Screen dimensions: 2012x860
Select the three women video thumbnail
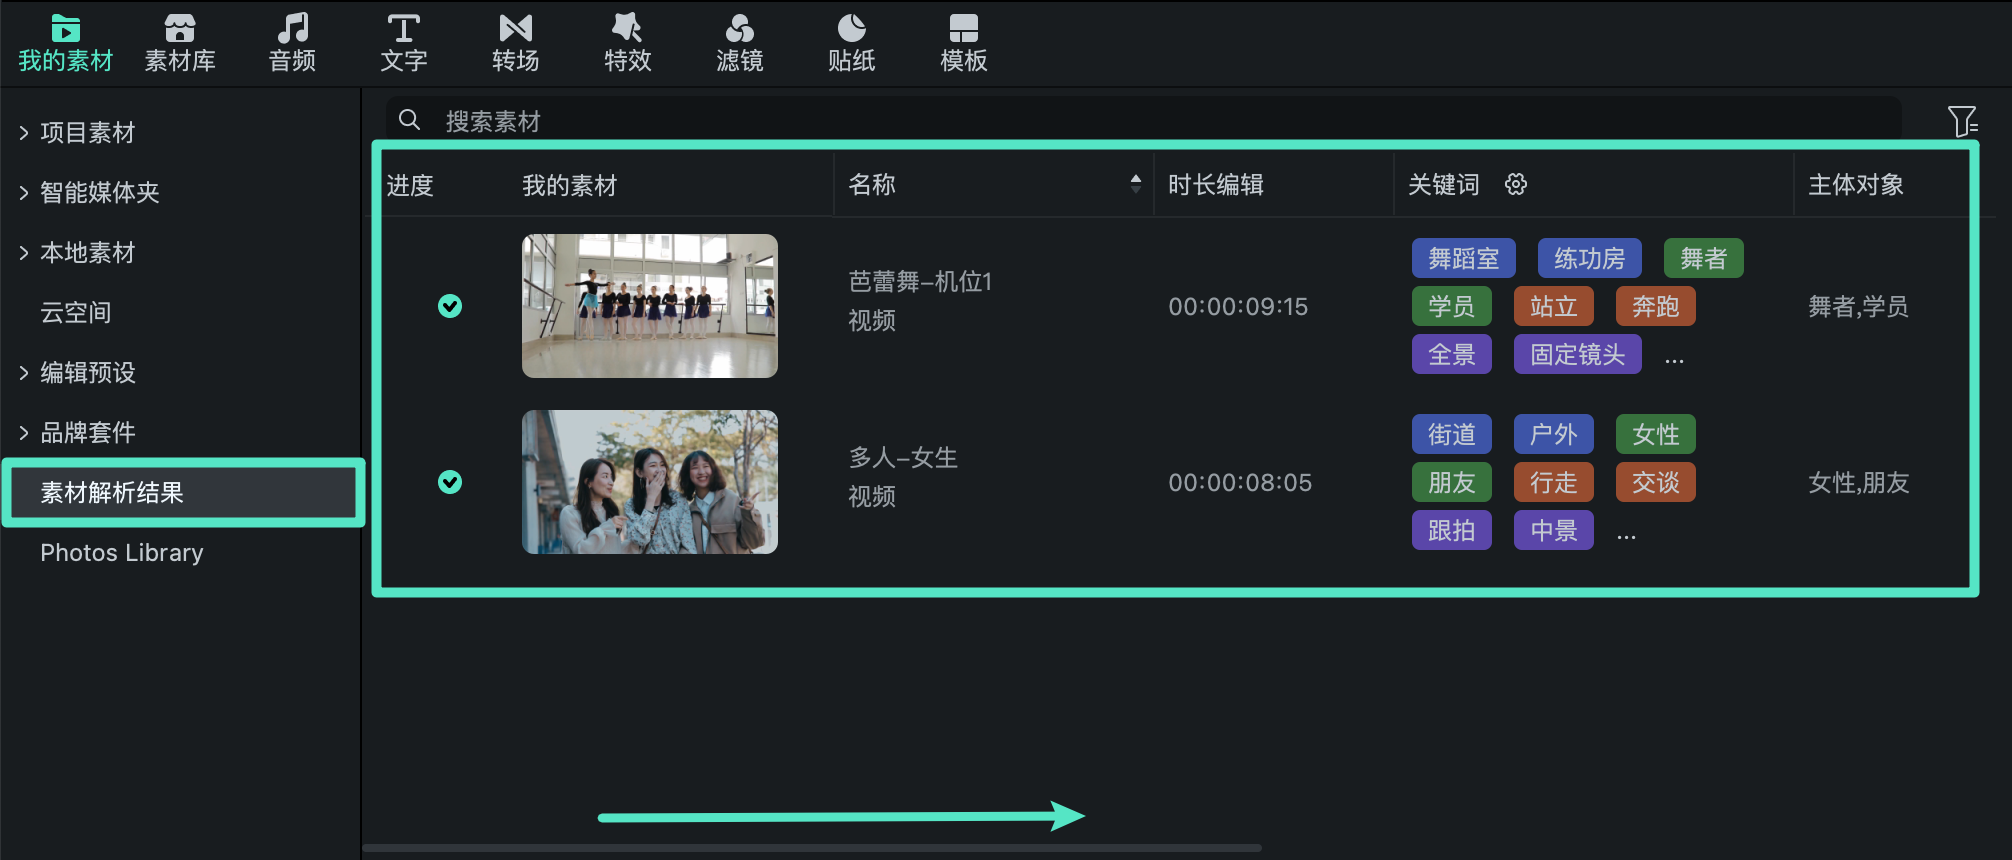point(650,482)
